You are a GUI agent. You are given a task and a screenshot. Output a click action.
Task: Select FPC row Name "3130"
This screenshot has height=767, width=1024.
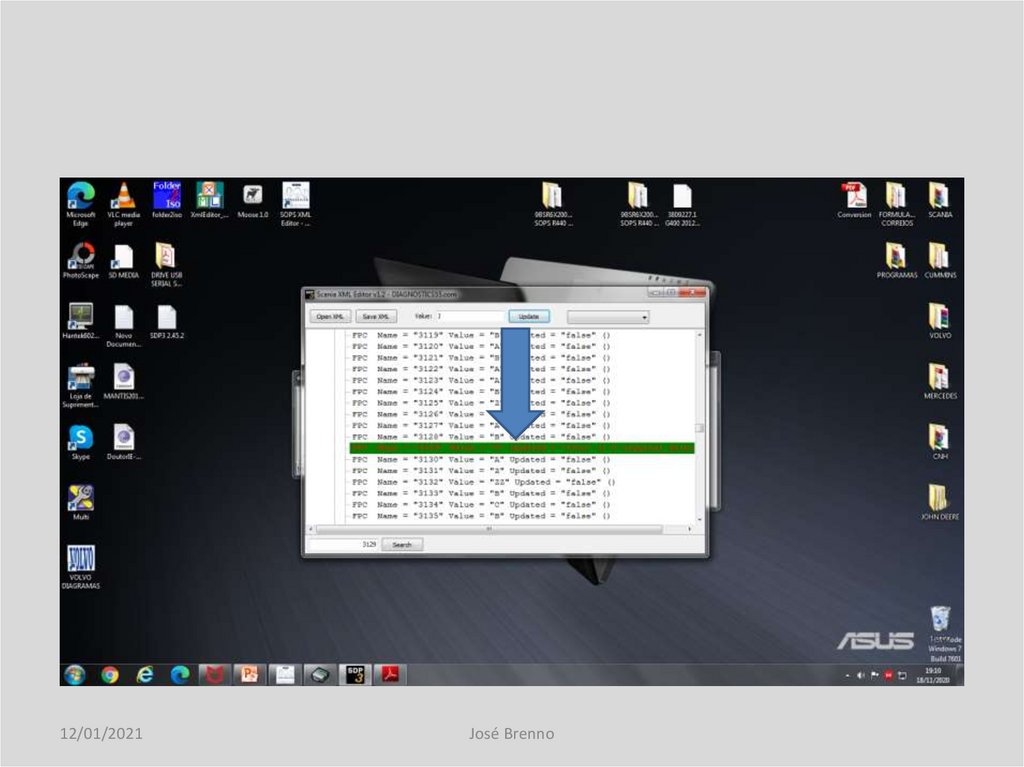(x=481, y=459)
